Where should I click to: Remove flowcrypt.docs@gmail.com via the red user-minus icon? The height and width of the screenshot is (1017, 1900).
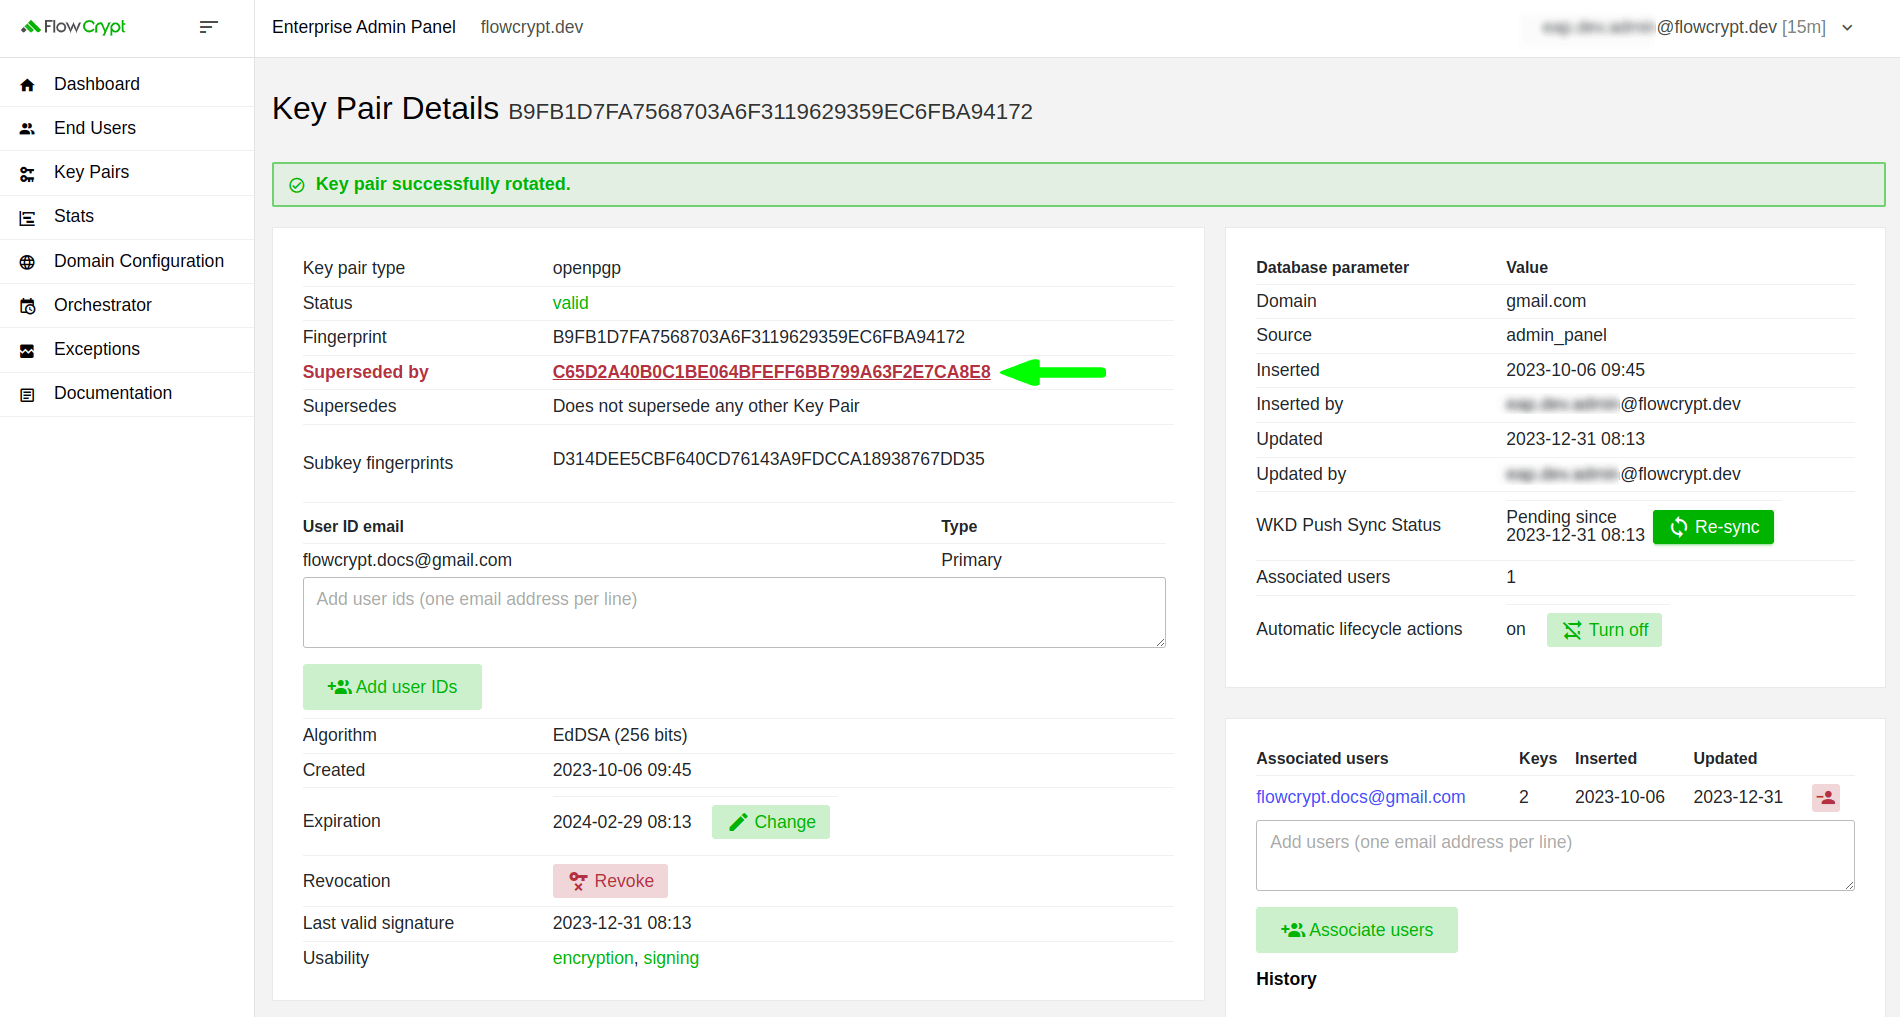coord(1825,797)
